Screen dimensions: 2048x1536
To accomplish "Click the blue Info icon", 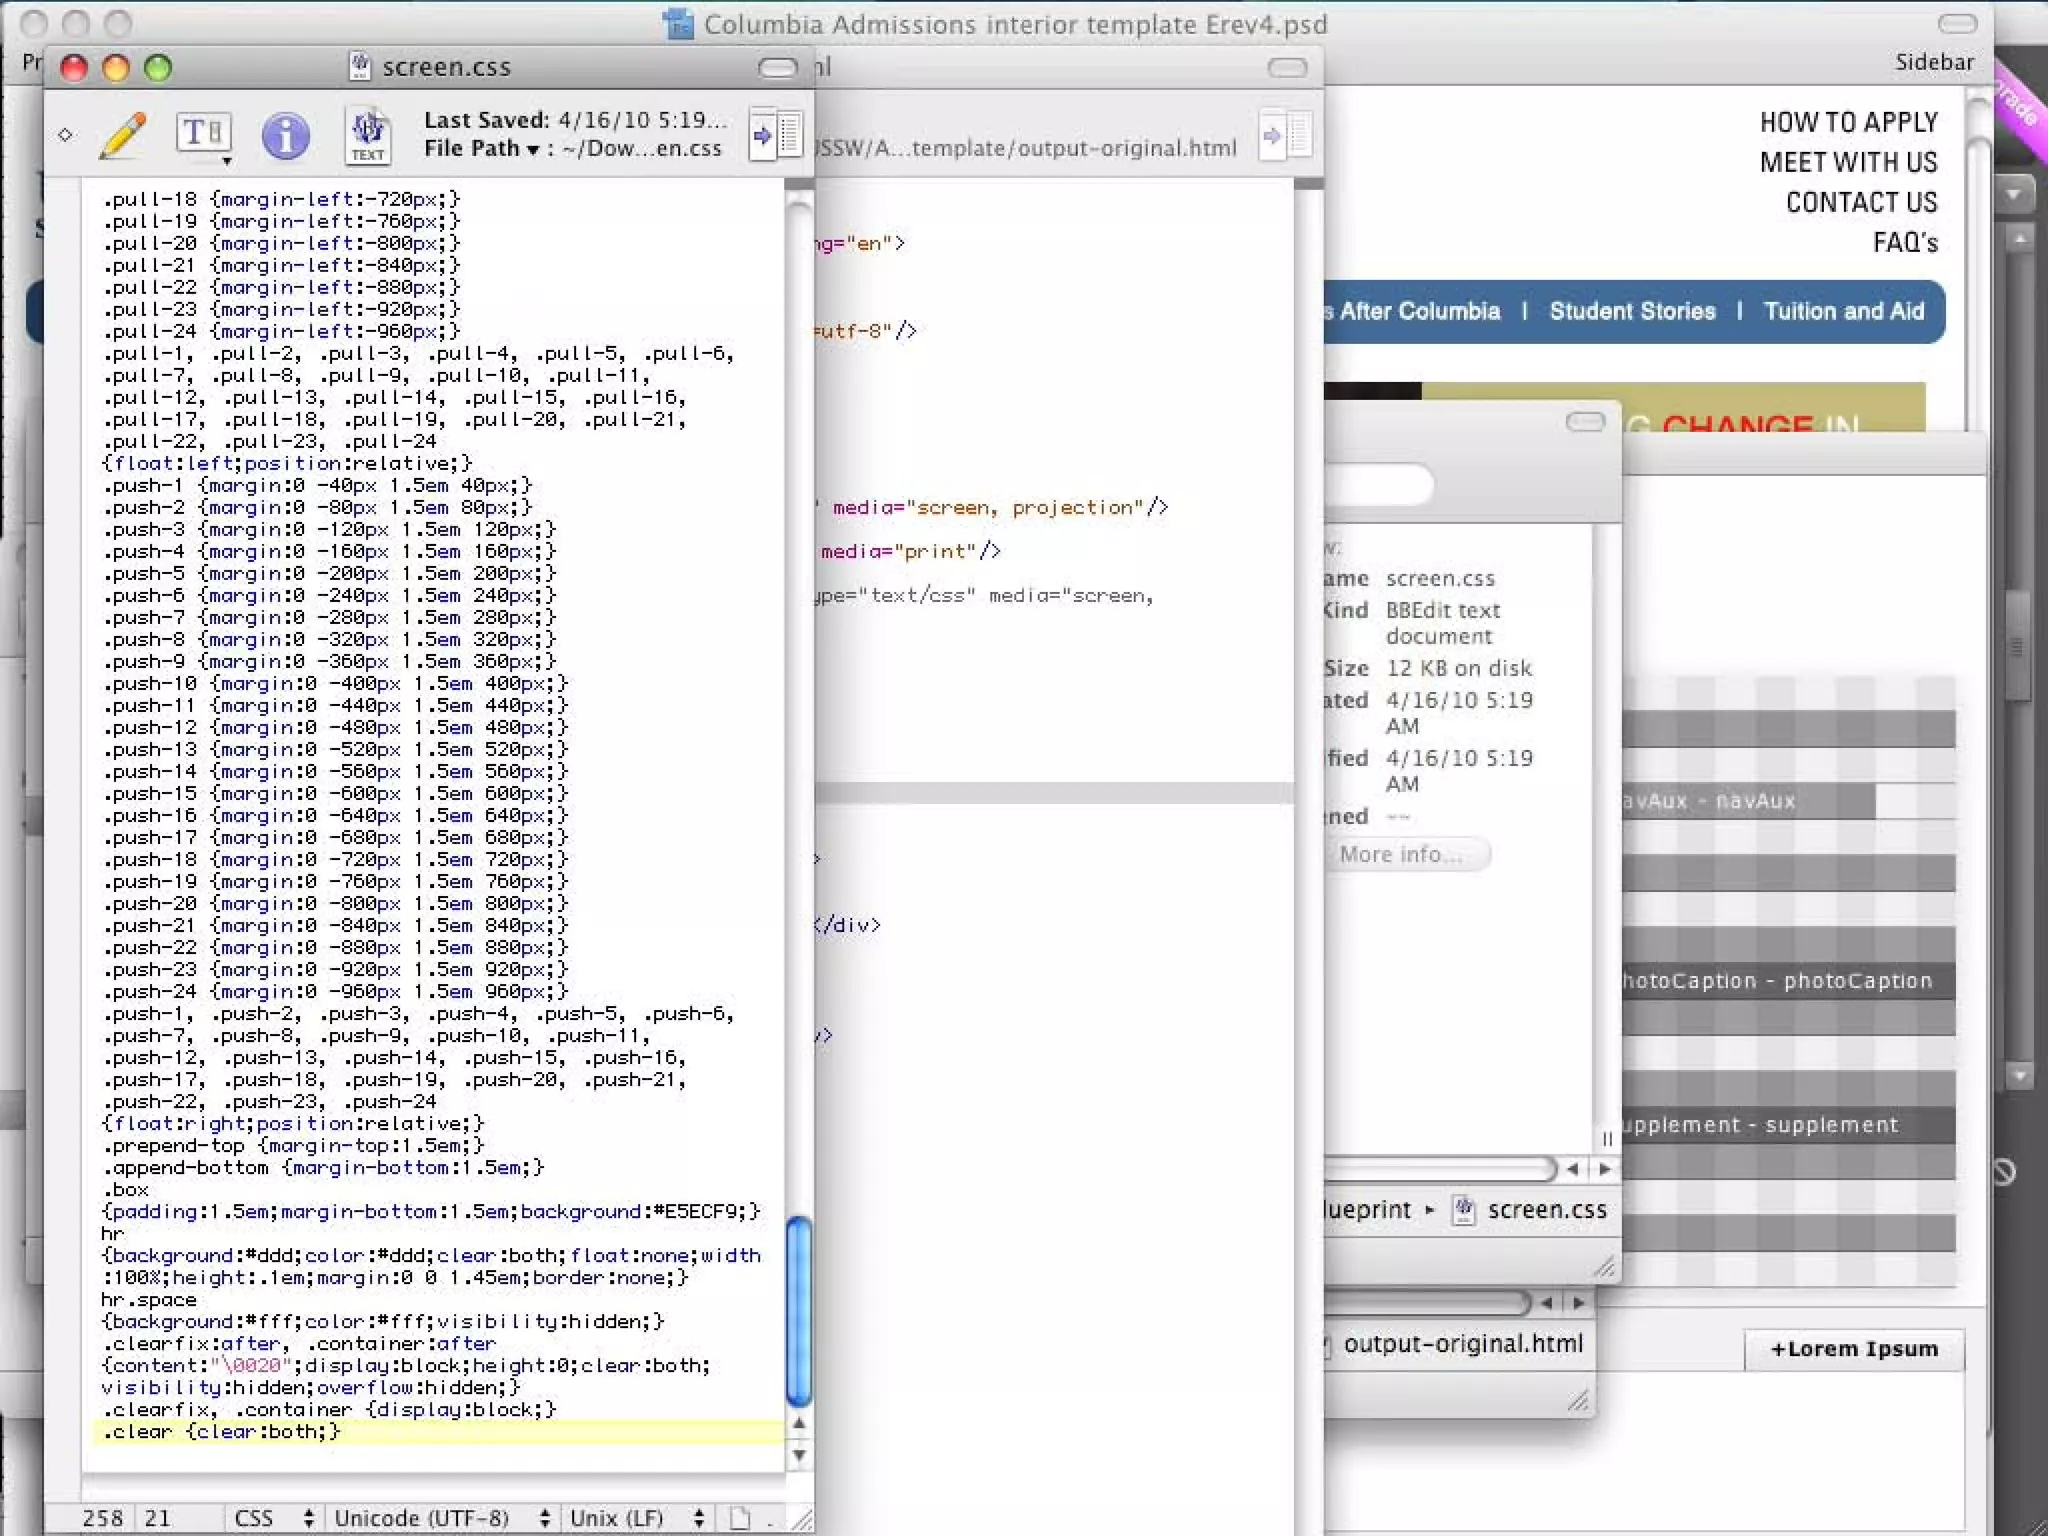I will 285,135.
